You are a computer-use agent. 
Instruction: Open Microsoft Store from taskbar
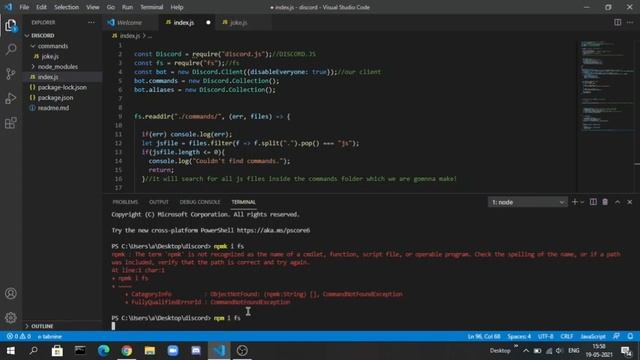tap(57, 351)
